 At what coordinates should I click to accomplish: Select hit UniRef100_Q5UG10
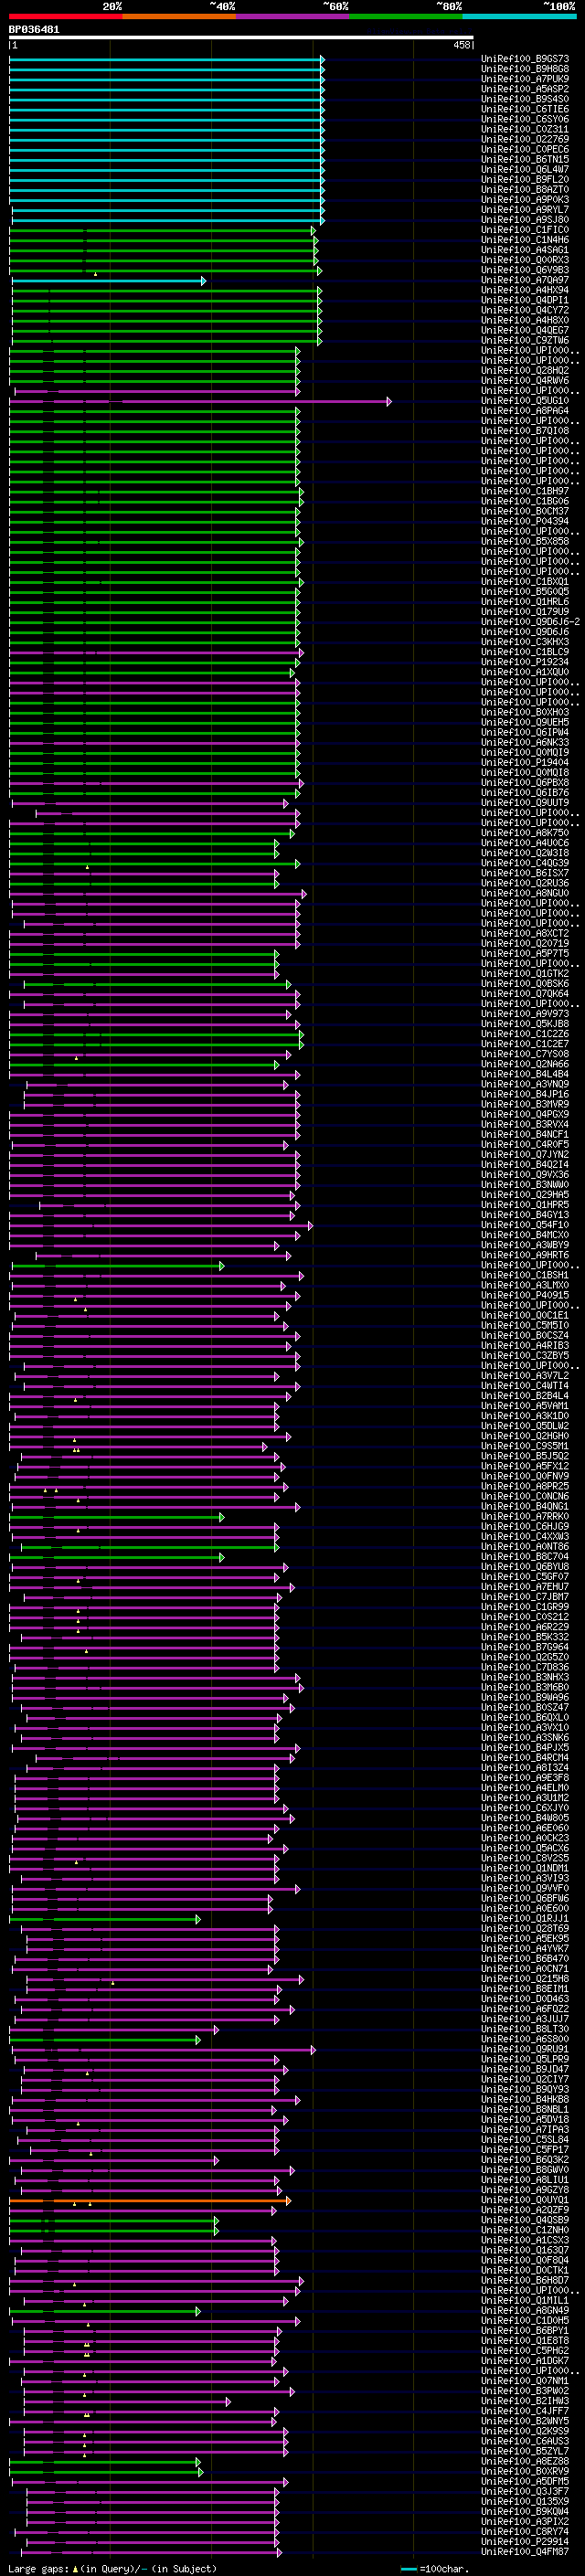pyautogui.click(x=524, y=401)
